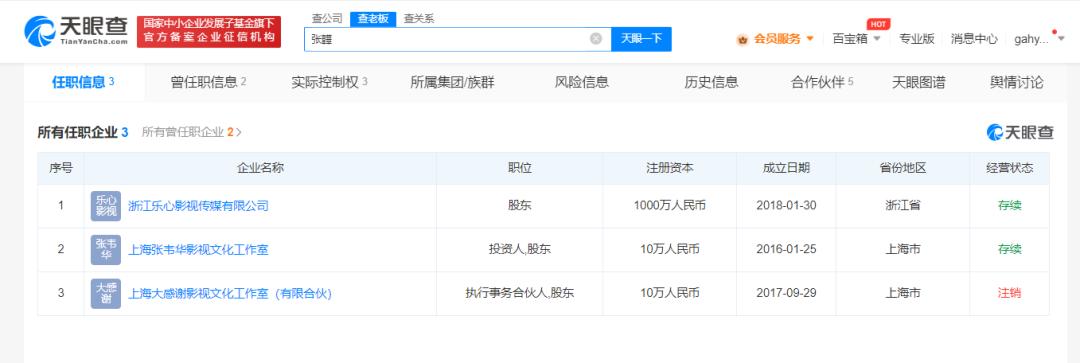1080x363 pixels.
Task: Open the 乐心影视 company logo thumbnail
Action: click(x=105, y=206)
